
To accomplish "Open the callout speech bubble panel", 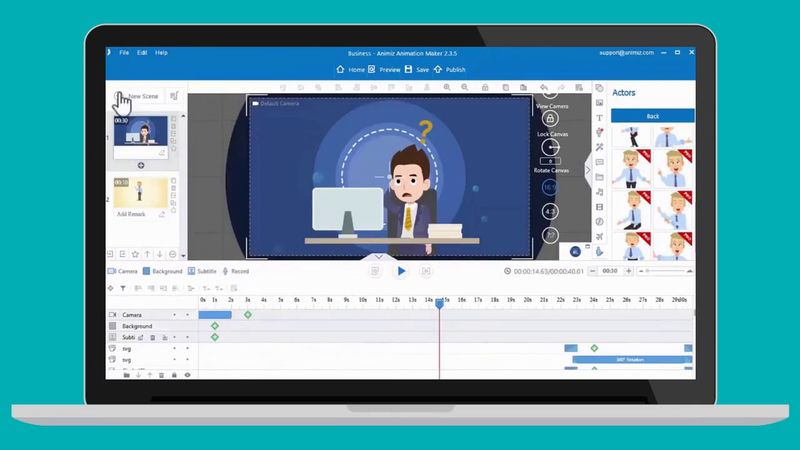I will (x=599, y=162).
